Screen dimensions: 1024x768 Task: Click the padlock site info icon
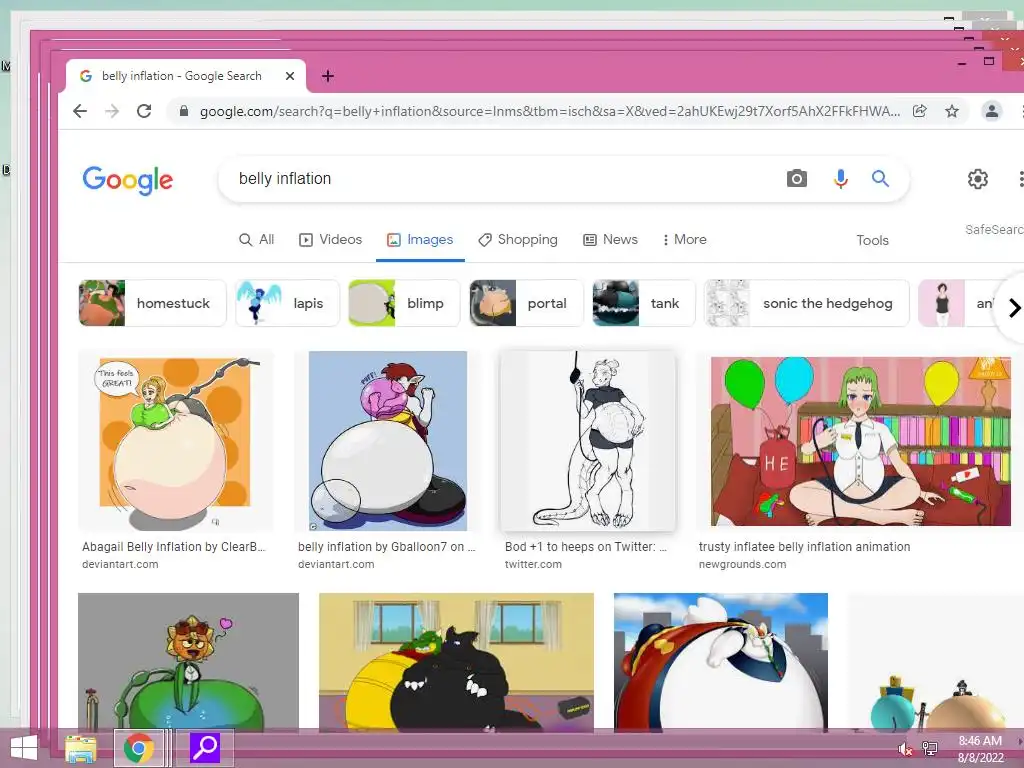pyautogui.click(x=184, y=111)
